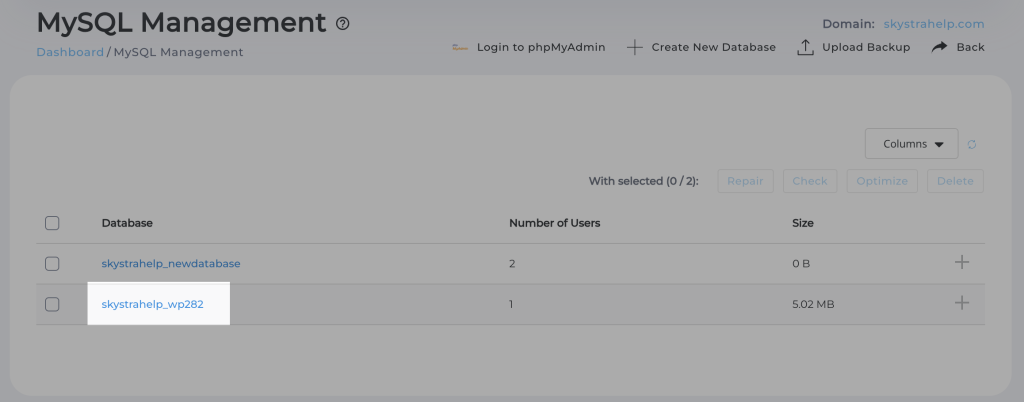This screenshot has width=1024, height=402.
Task: Open the skystrahelp.com domain link
Action: [x=934, y=23]
